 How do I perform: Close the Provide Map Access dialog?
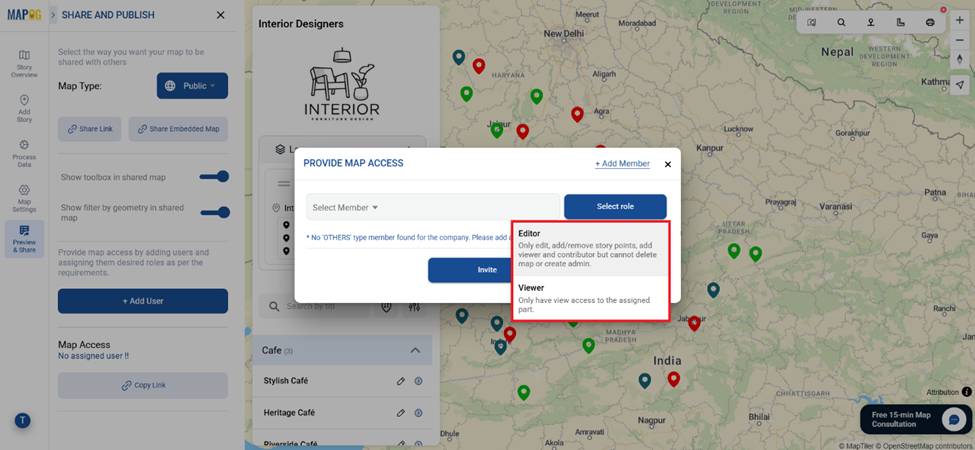coord(668,165)
